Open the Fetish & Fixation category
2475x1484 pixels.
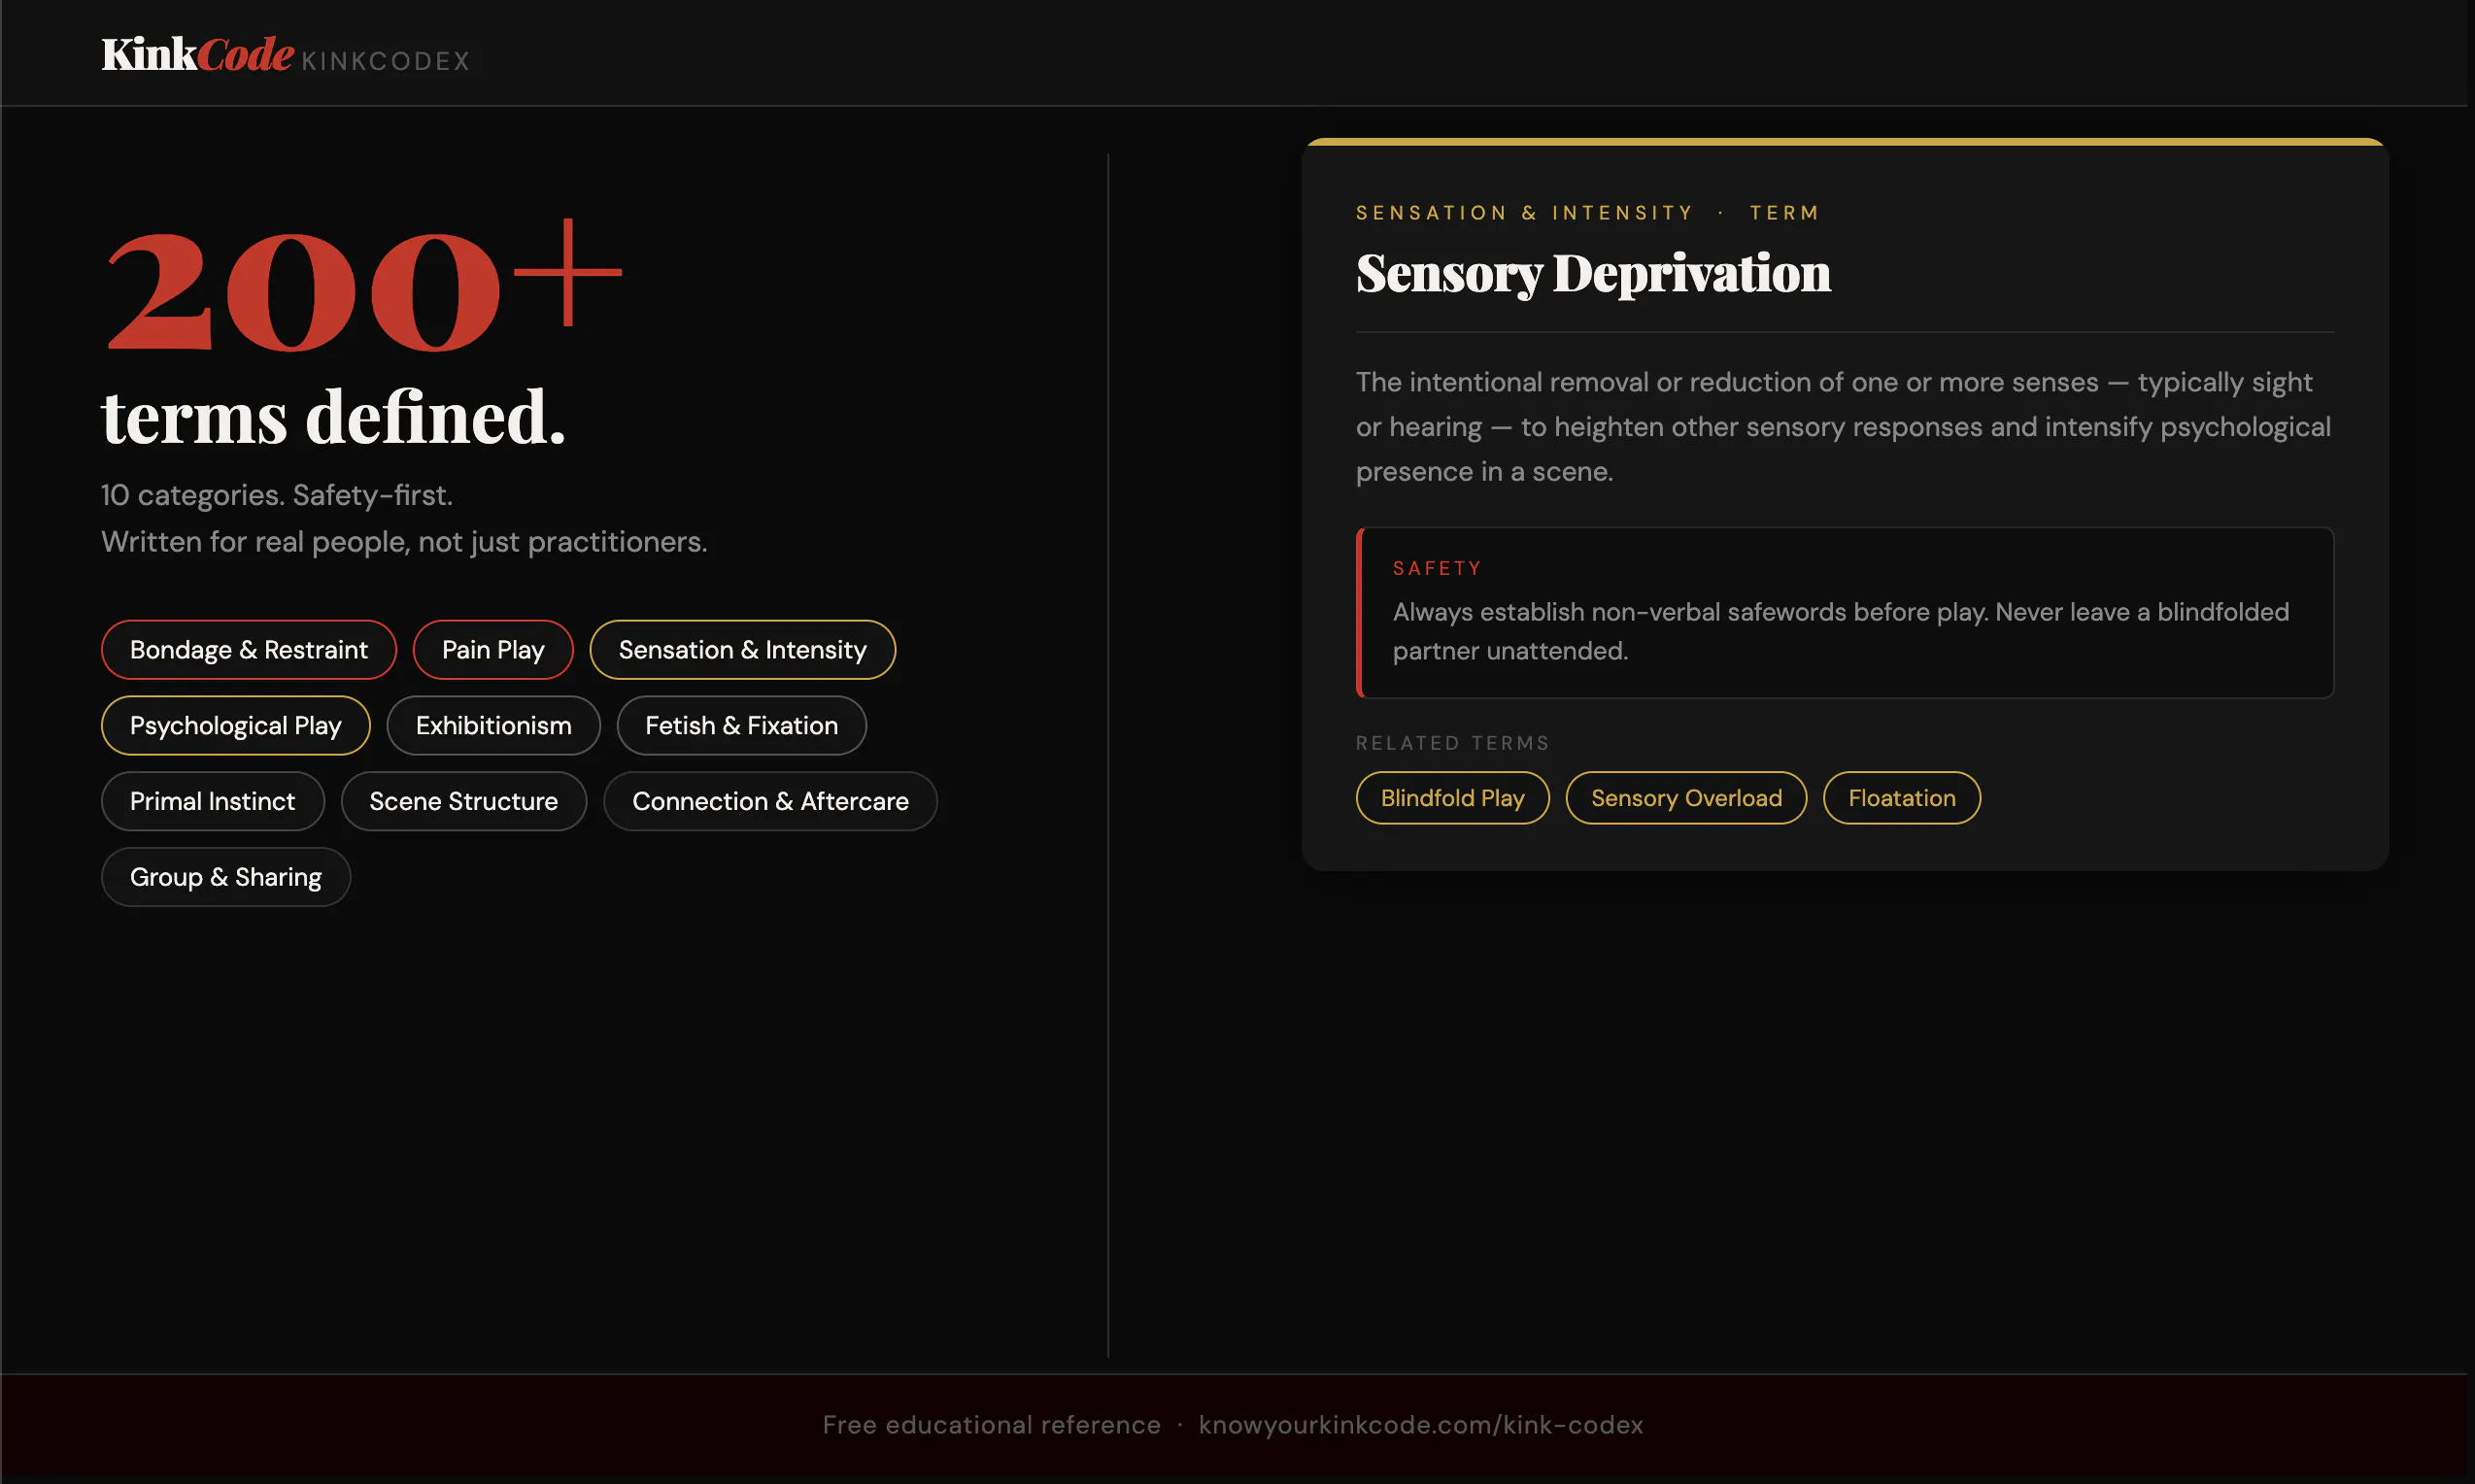[742, 726]
